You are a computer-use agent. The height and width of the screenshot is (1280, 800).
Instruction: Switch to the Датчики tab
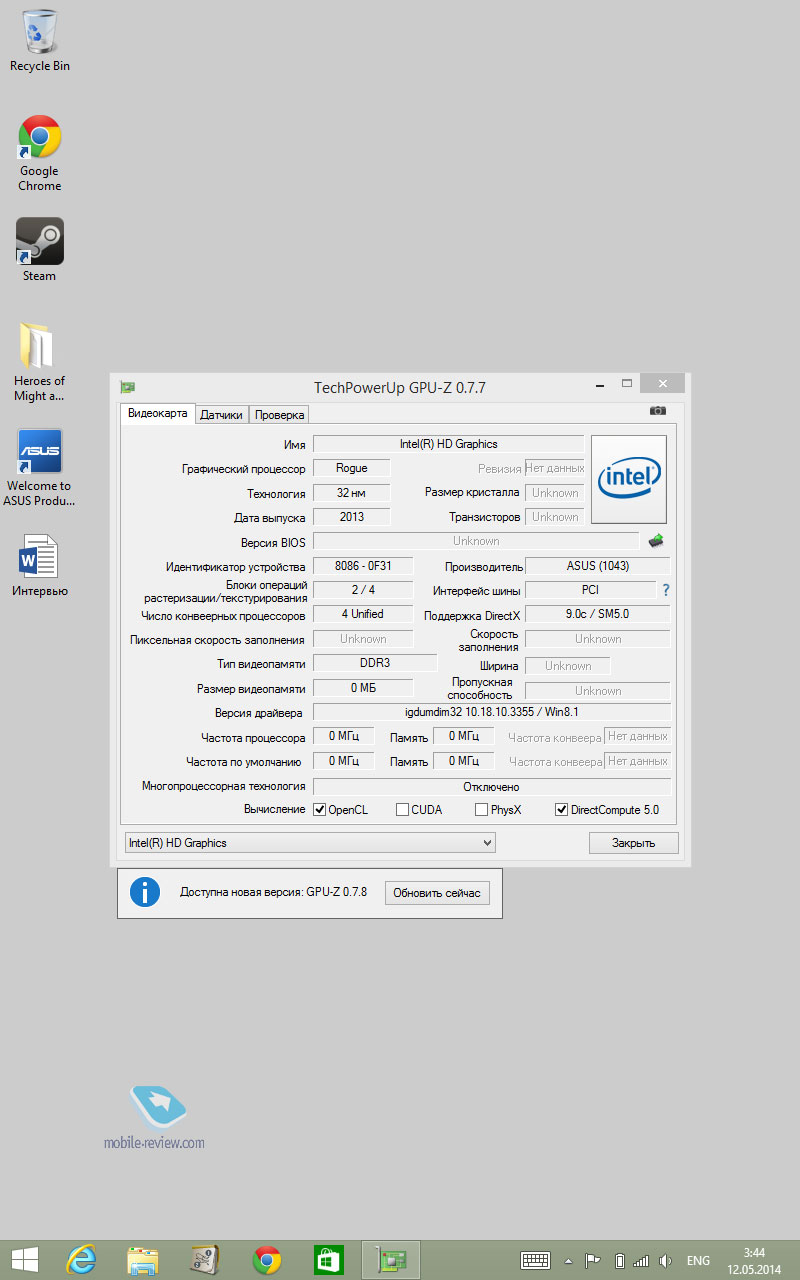point(221,415)
